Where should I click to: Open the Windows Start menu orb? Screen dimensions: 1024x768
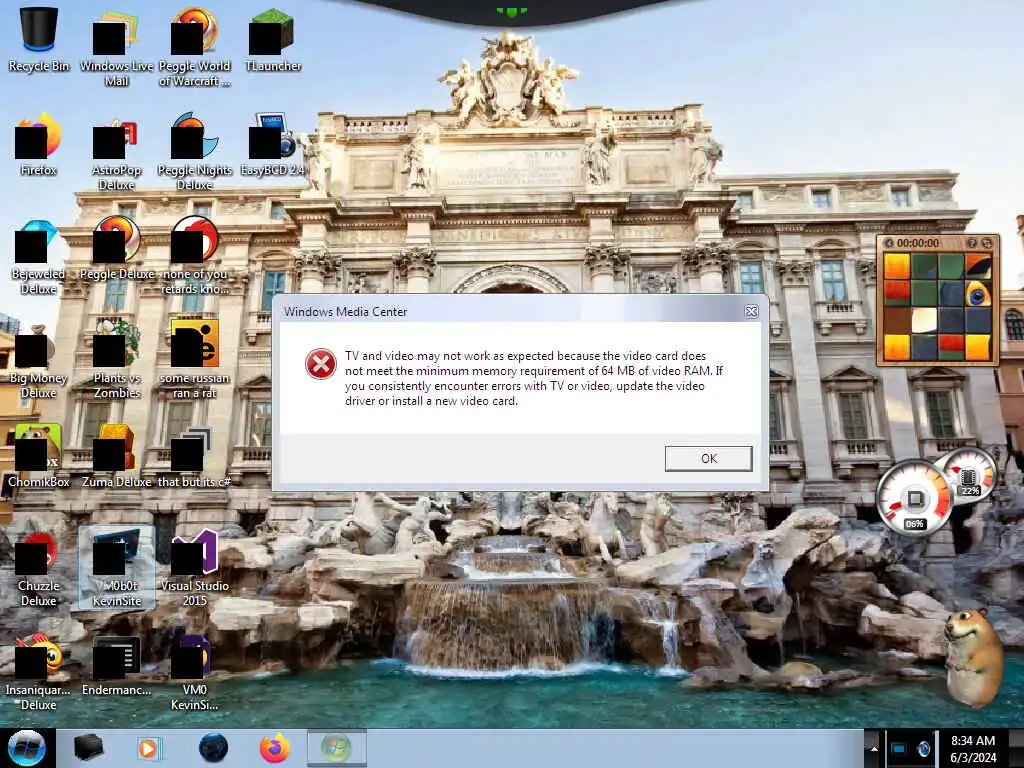pyautogui.click(x=27, y=748)
